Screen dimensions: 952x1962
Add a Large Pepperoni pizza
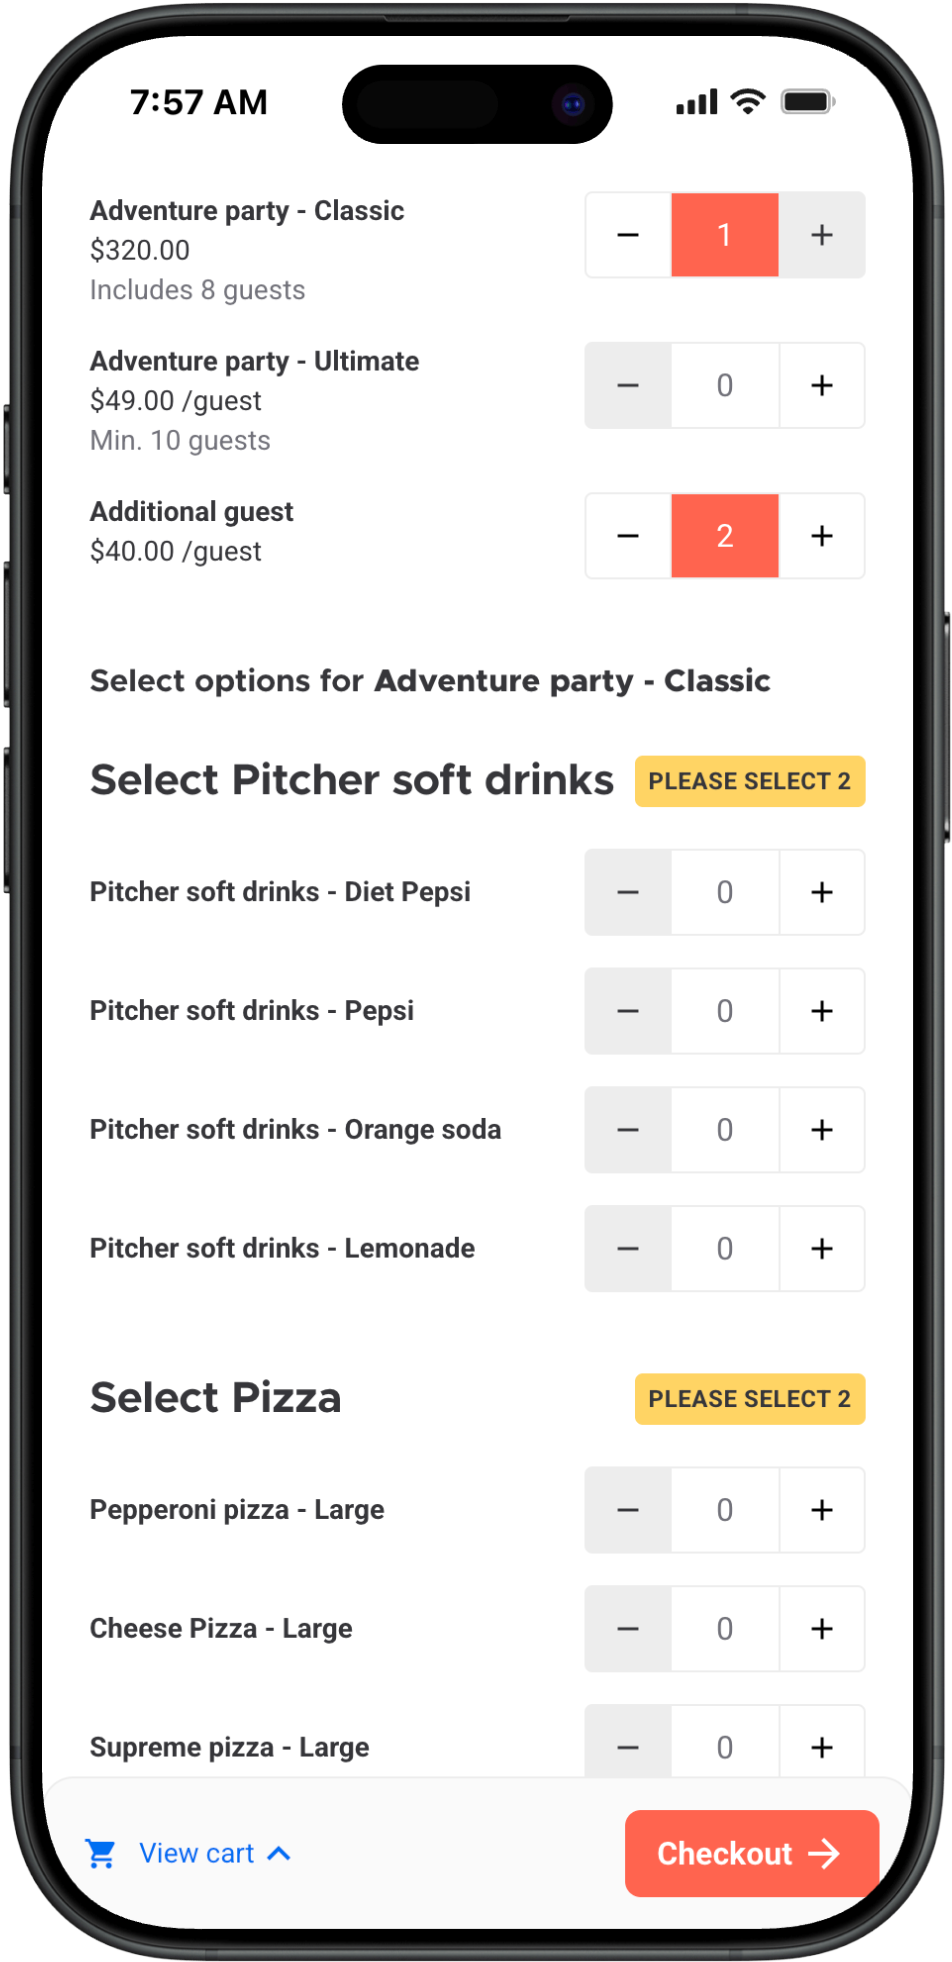coord(821,1510)
